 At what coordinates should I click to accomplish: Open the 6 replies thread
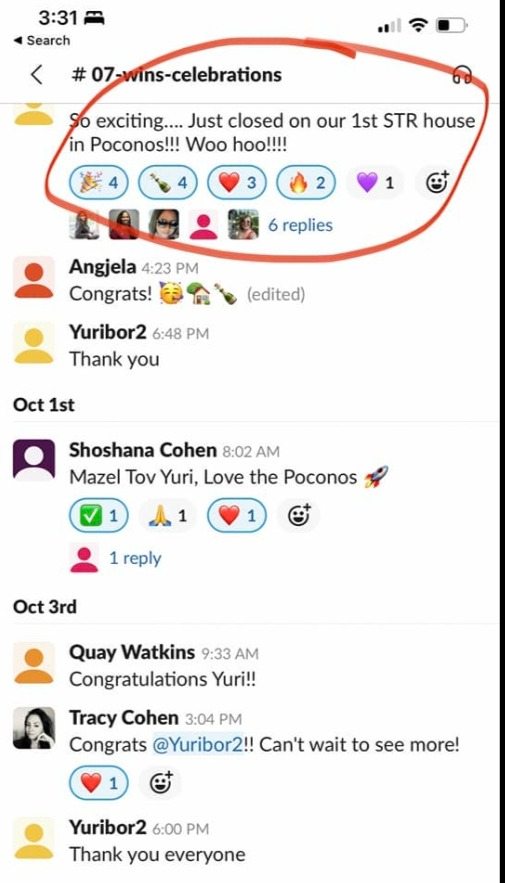point(300,225)
